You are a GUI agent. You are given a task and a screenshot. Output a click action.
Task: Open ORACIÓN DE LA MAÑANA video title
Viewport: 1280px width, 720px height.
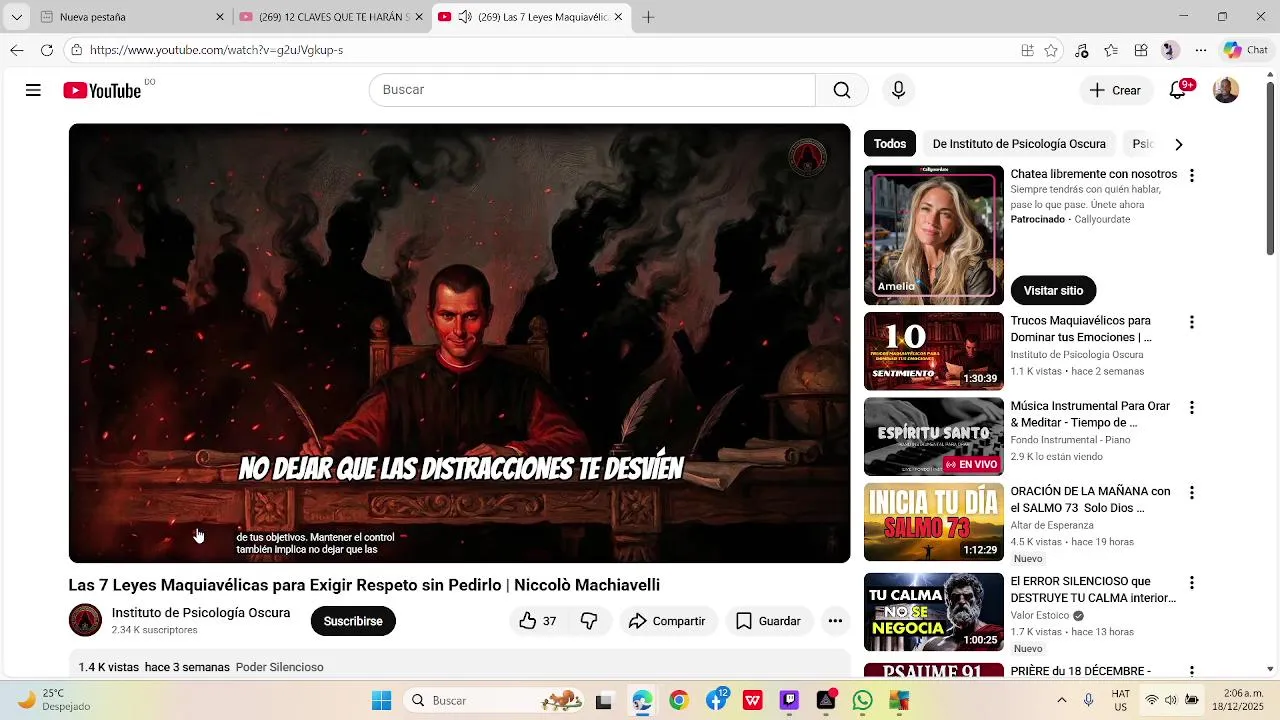(1090, 499)
